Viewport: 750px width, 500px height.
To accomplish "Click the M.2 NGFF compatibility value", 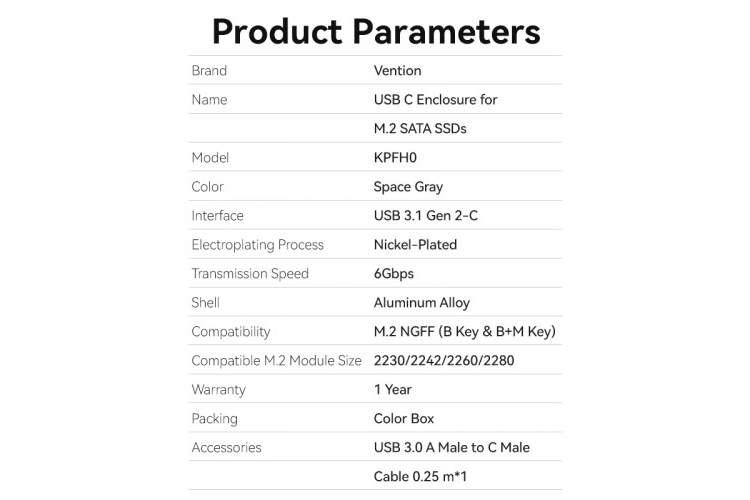I will [464, 332].
